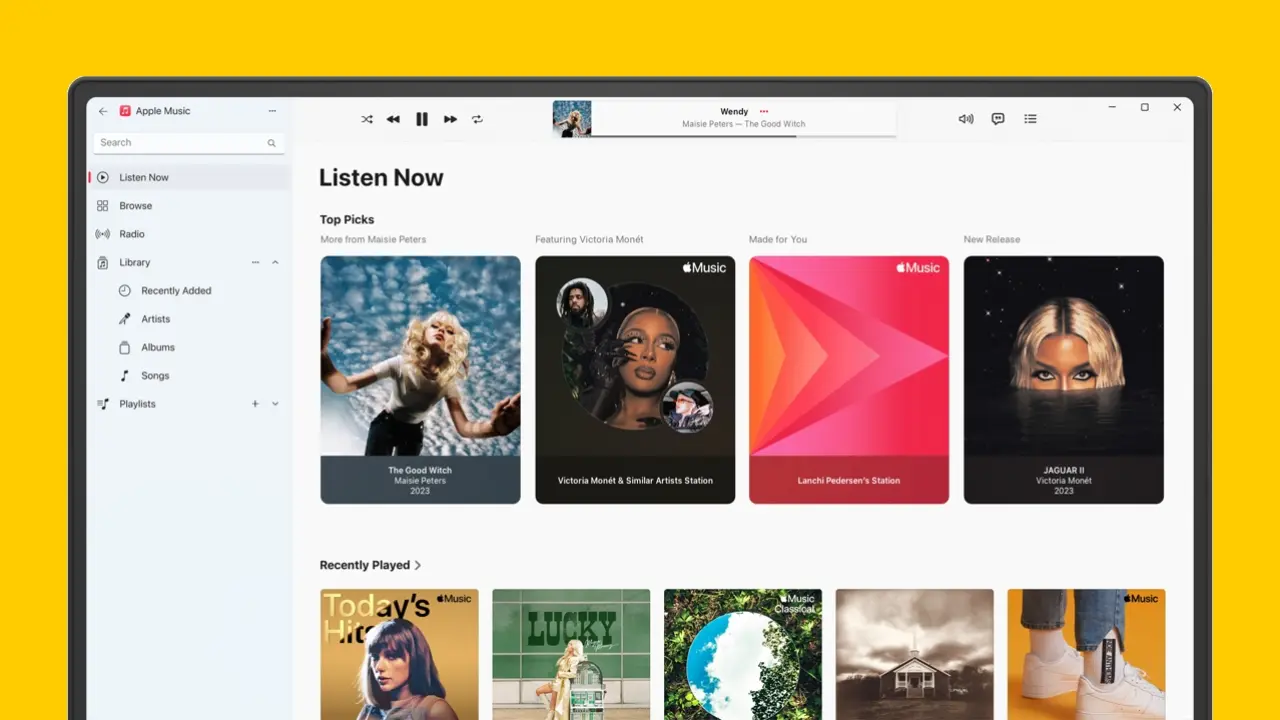Open The Good Witch album card
This screenshot has width=1280, height=720.
coord(420,379)
